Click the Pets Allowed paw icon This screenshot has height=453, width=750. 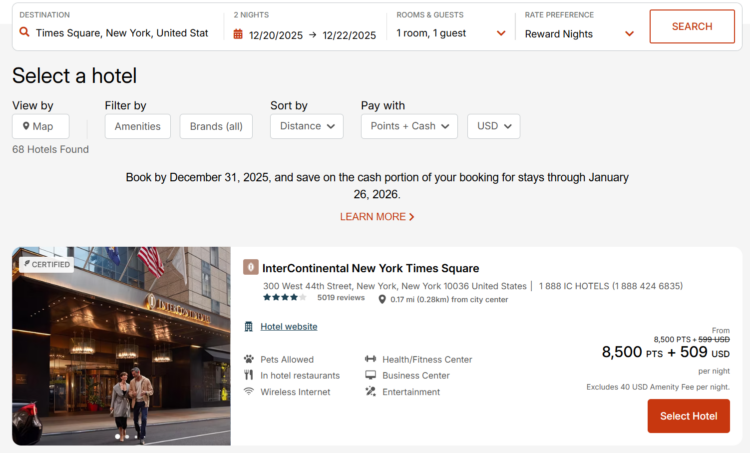(249, 359)
